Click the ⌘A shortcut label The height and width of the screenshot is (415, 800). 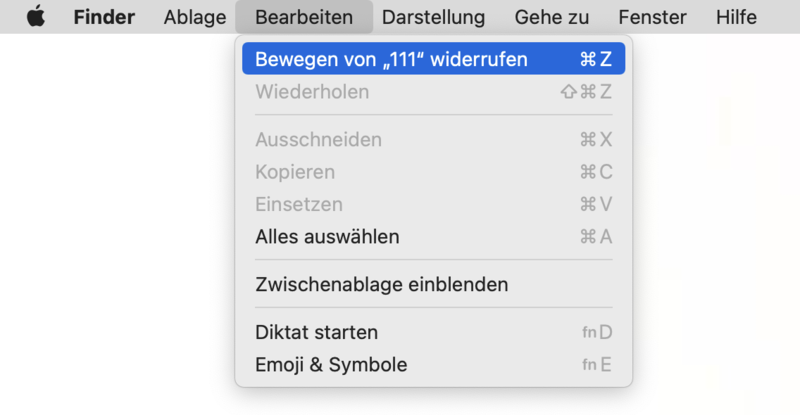click(595, 237)
